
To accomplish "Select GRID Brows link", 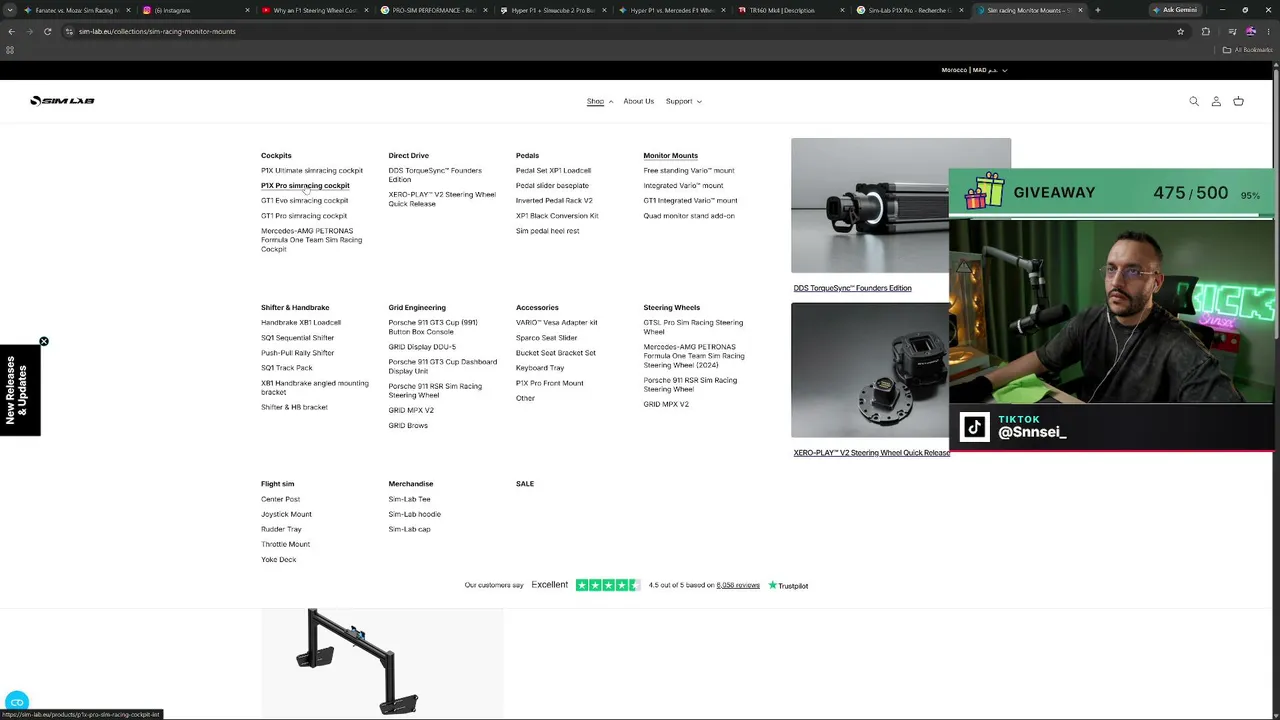I will [x=408, y=426].
